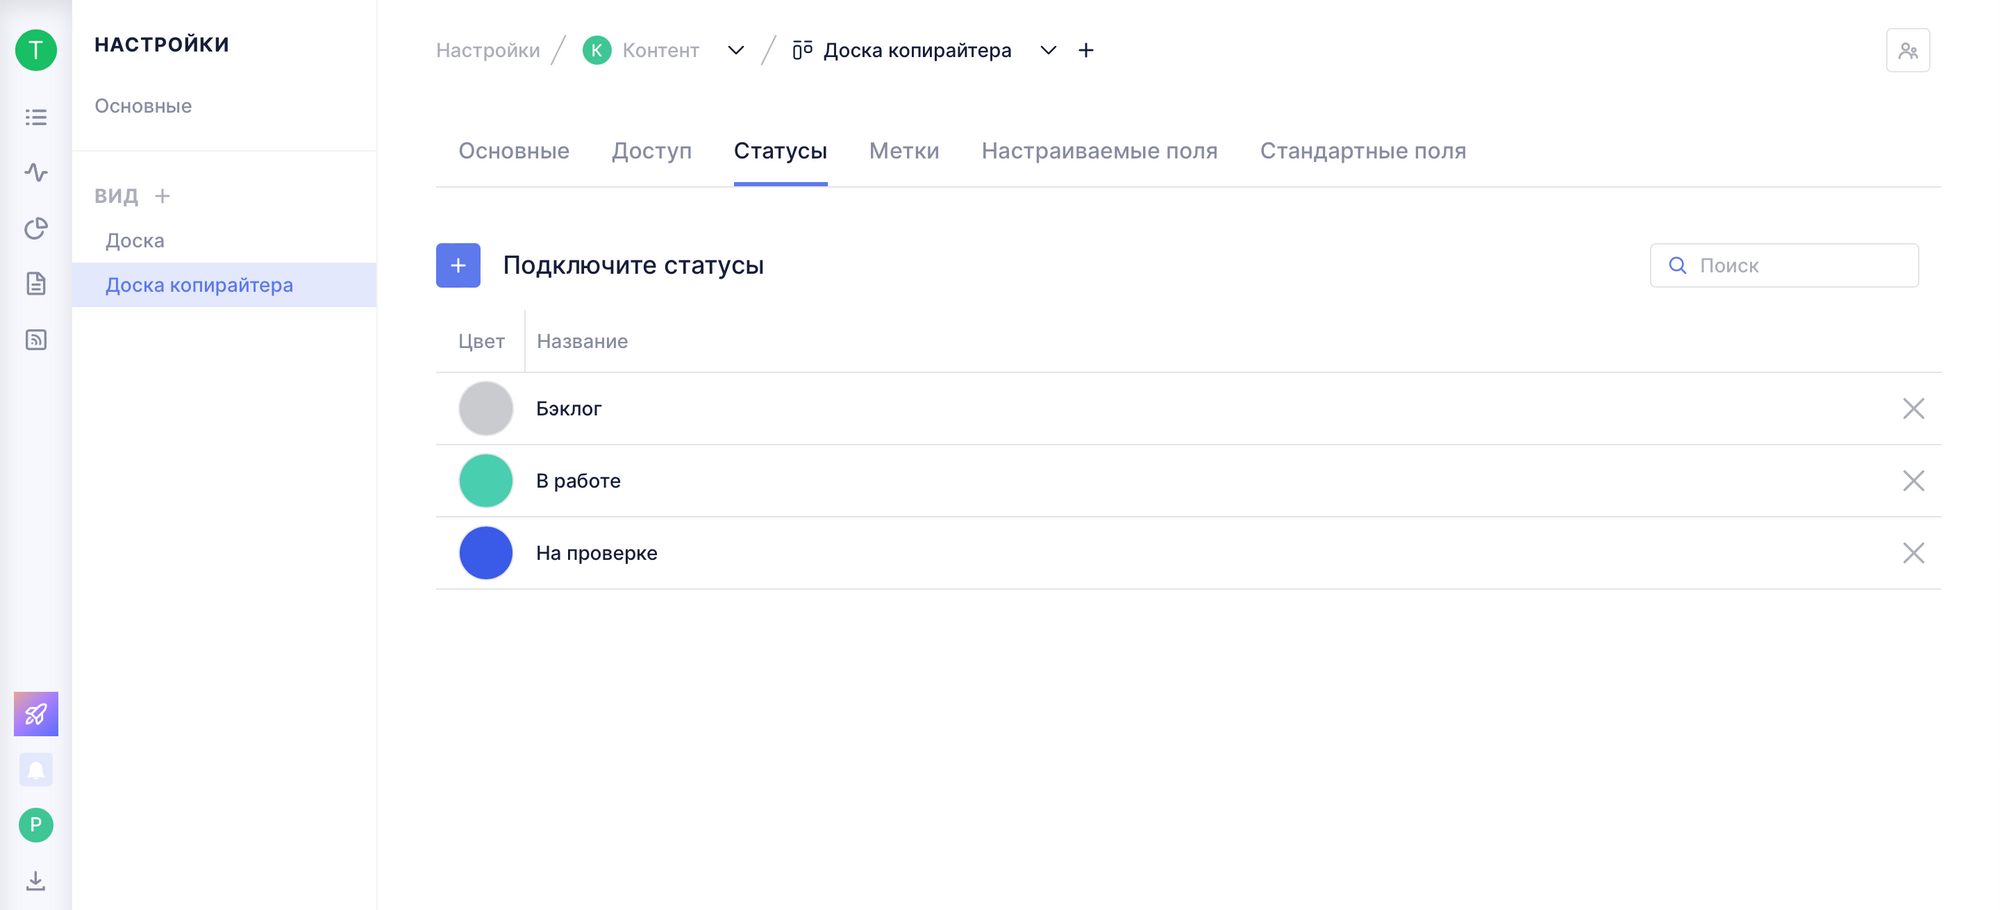Select Доска view in sidebar
Viewport: 2000px width, 910px height.
coord(135,241)
